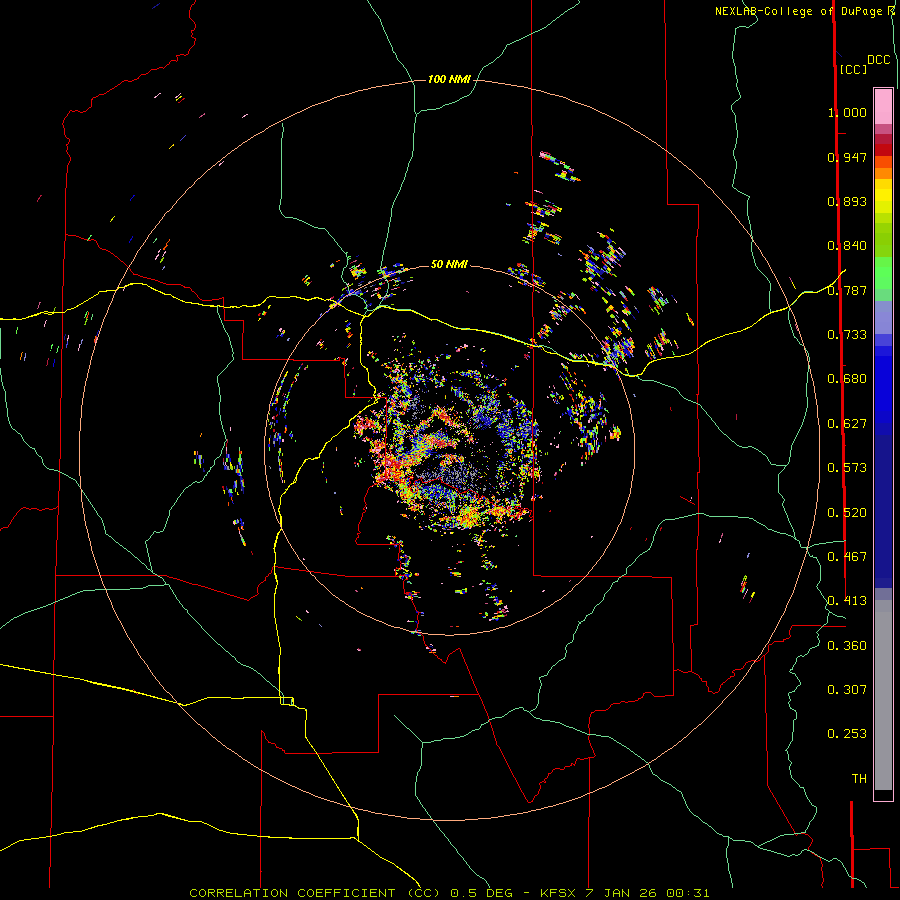This screenshot has height=900, width=900.
Task: Click the 0.840 scale value
Action: click(x=847, y=246)
